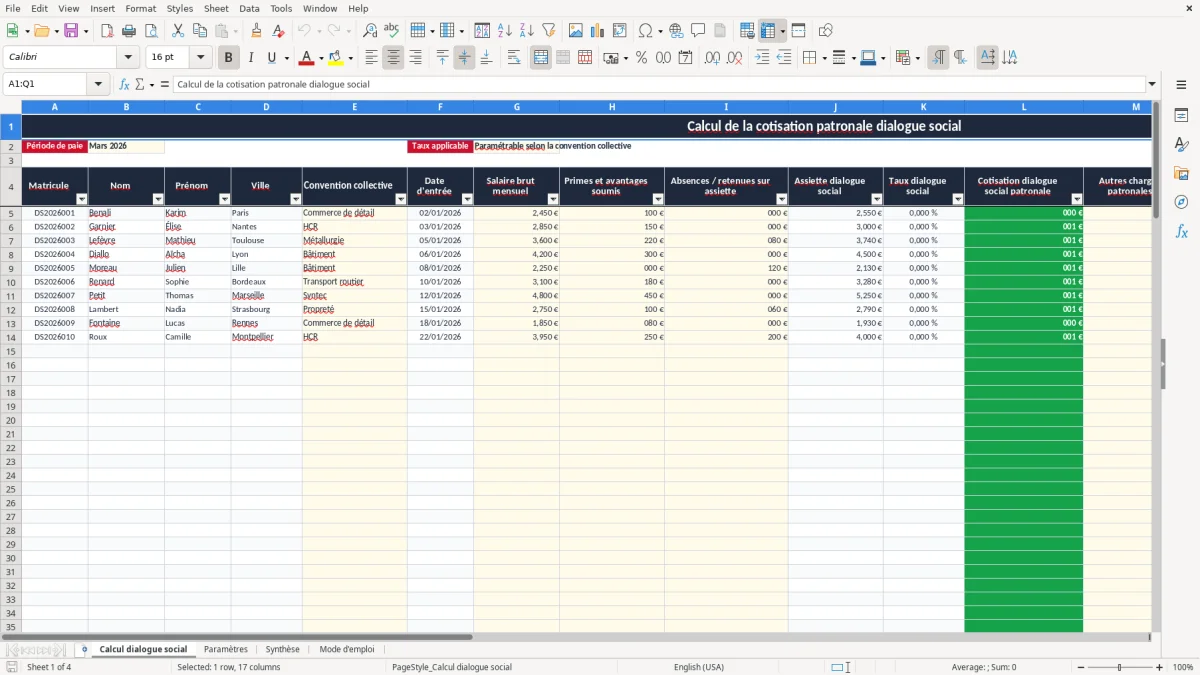Click the Select Function sigma button
Screen dimensions: 1200x675
pyautogui.click(x=140, y=84)
